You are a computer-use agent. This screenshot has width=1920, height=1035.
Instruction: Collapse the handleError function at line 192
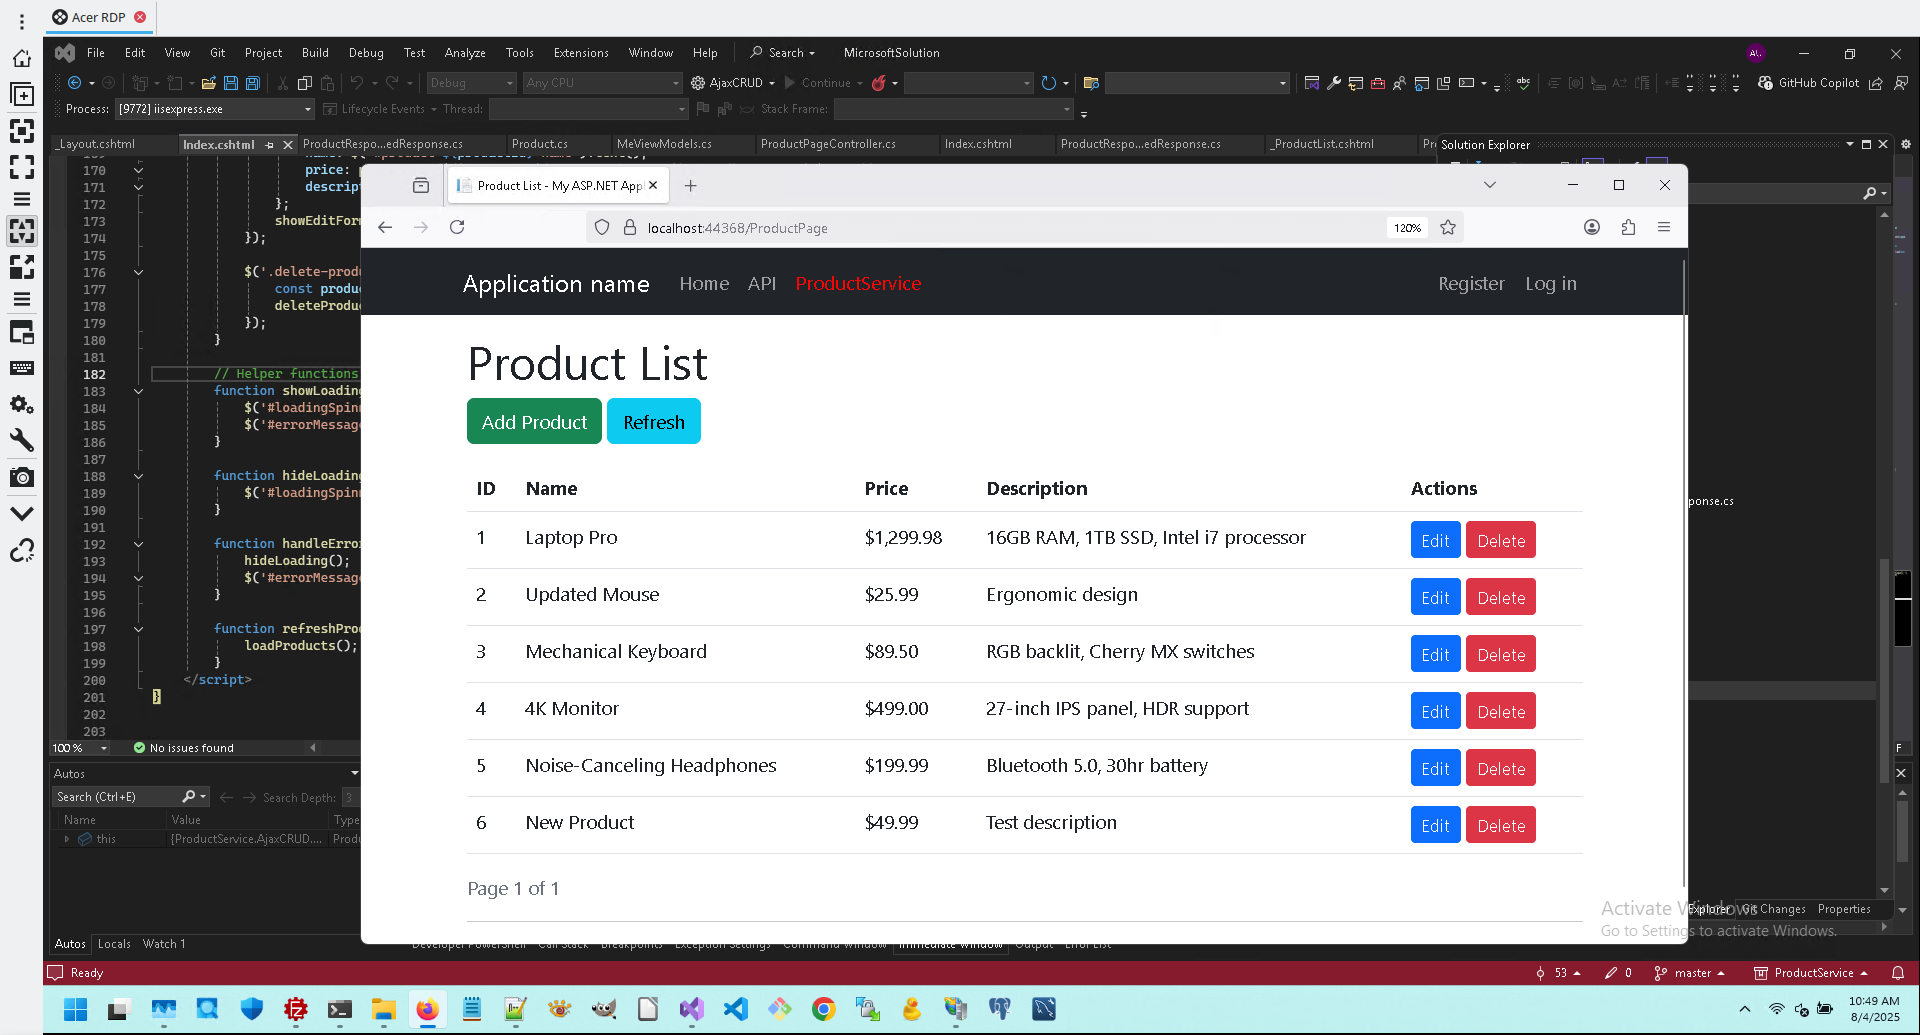point(138,544)
